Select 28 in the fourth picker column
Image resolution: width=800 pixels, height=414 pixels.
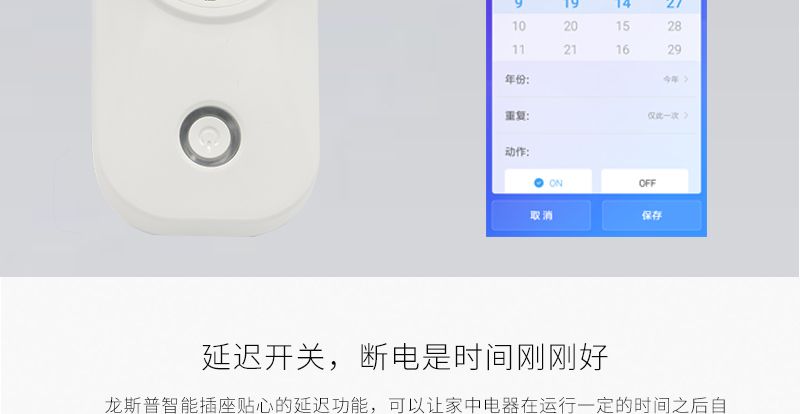[674, 26]
